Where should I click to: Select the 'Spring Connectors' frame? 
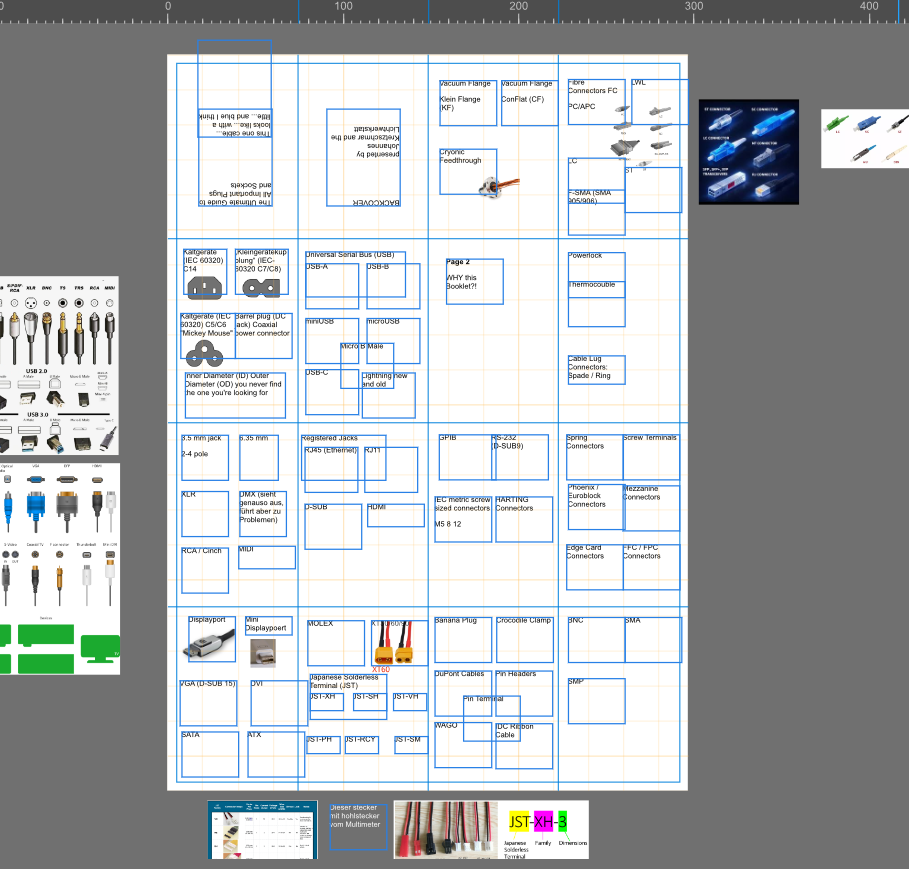click(595, 457)
